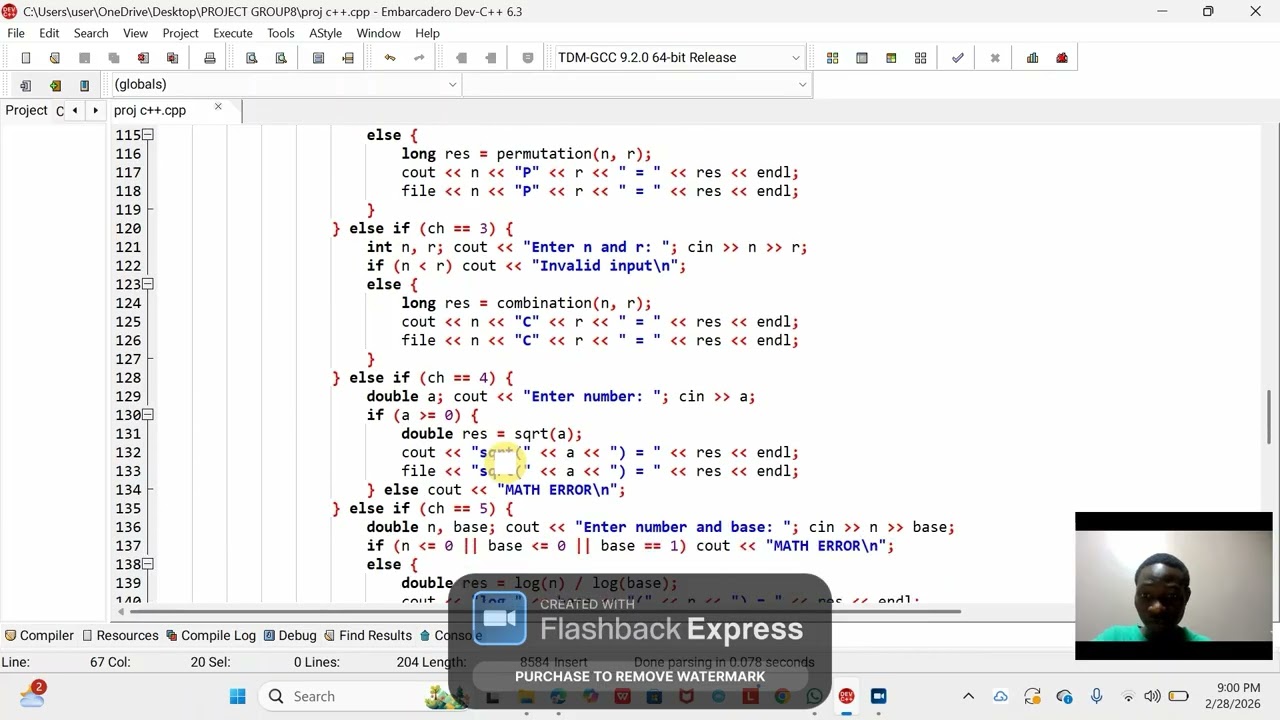Image resolution: width=1280 pixels, height=720 pixels.
Task: Click the first icon left of globals dropdown
Action: 26,85
